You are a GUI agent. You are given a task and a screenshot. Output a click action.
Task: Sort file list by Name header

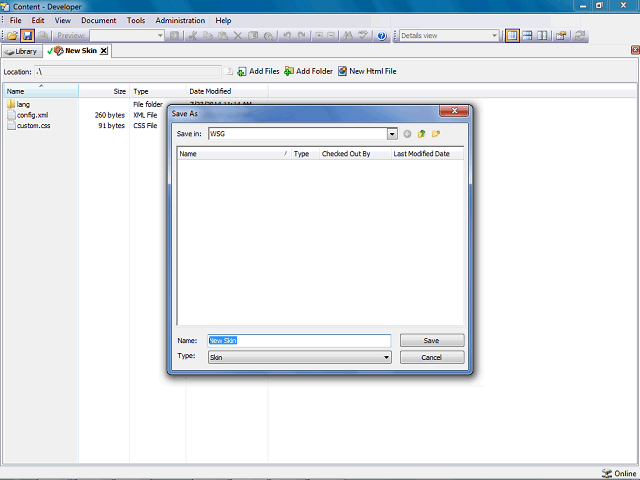[x=41, y=91]
